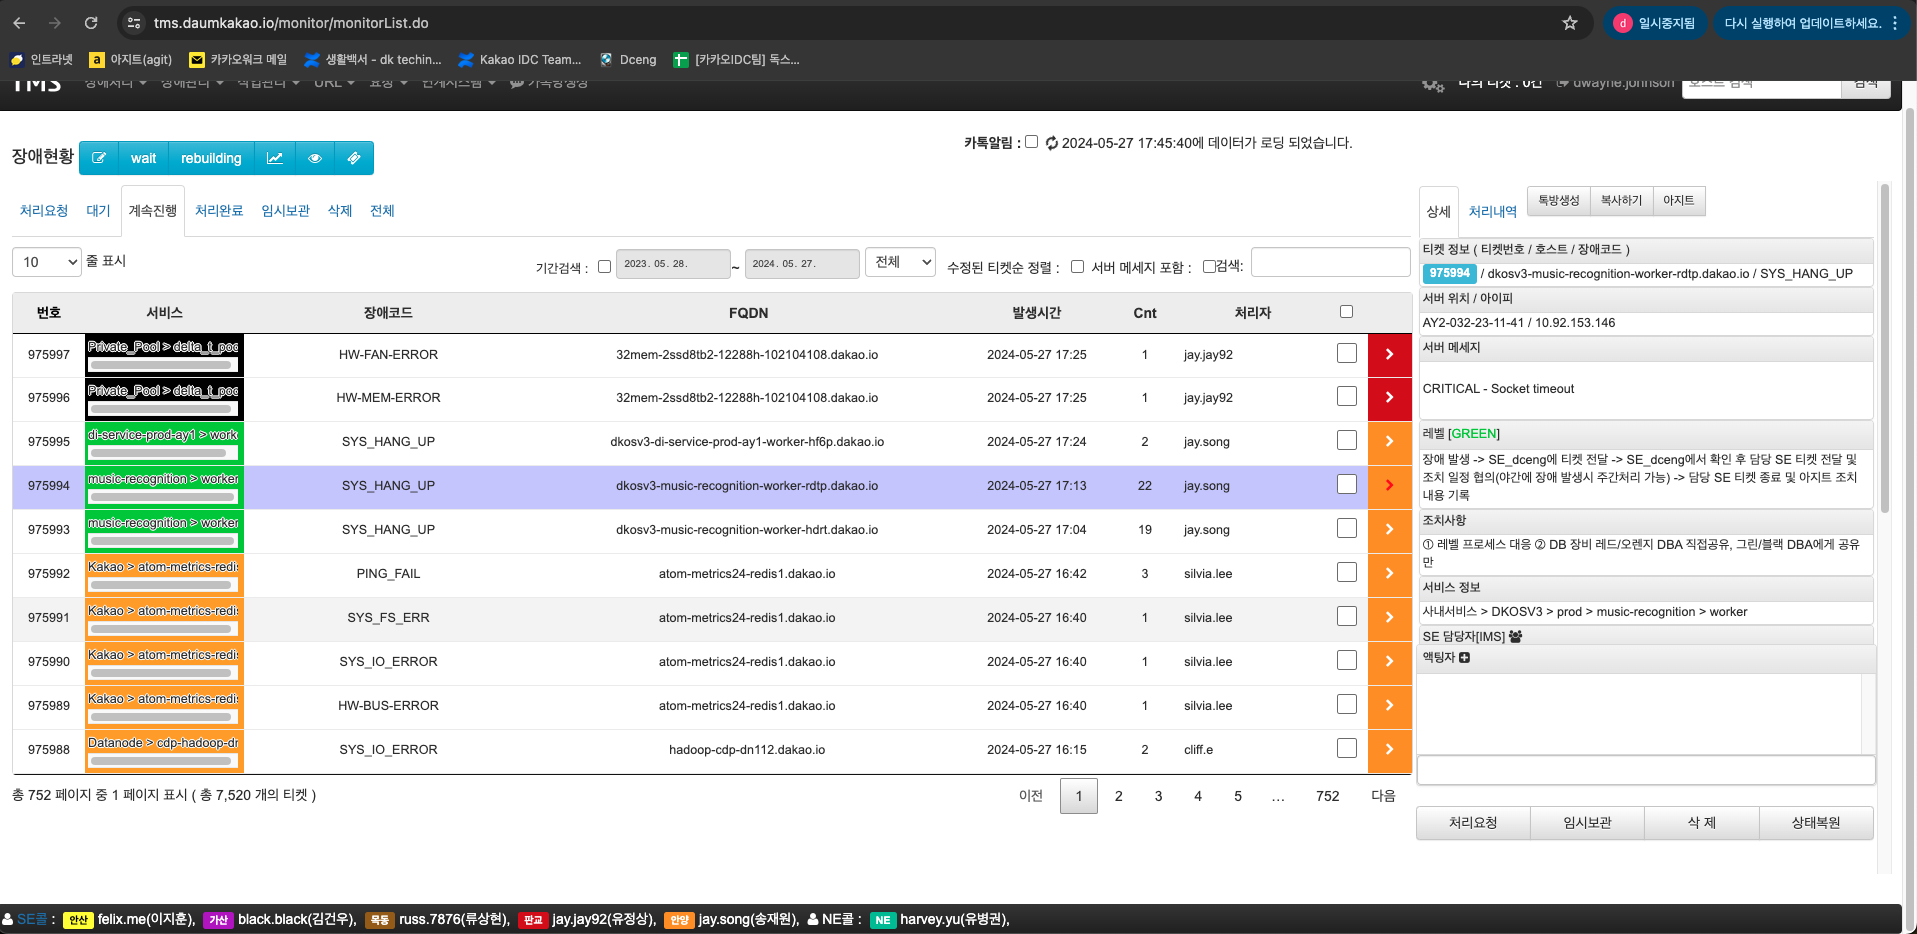This screenshot has height=934, width=1917.
Task: Open the 아지트(agit) bookmark
Action: point(131,60)
